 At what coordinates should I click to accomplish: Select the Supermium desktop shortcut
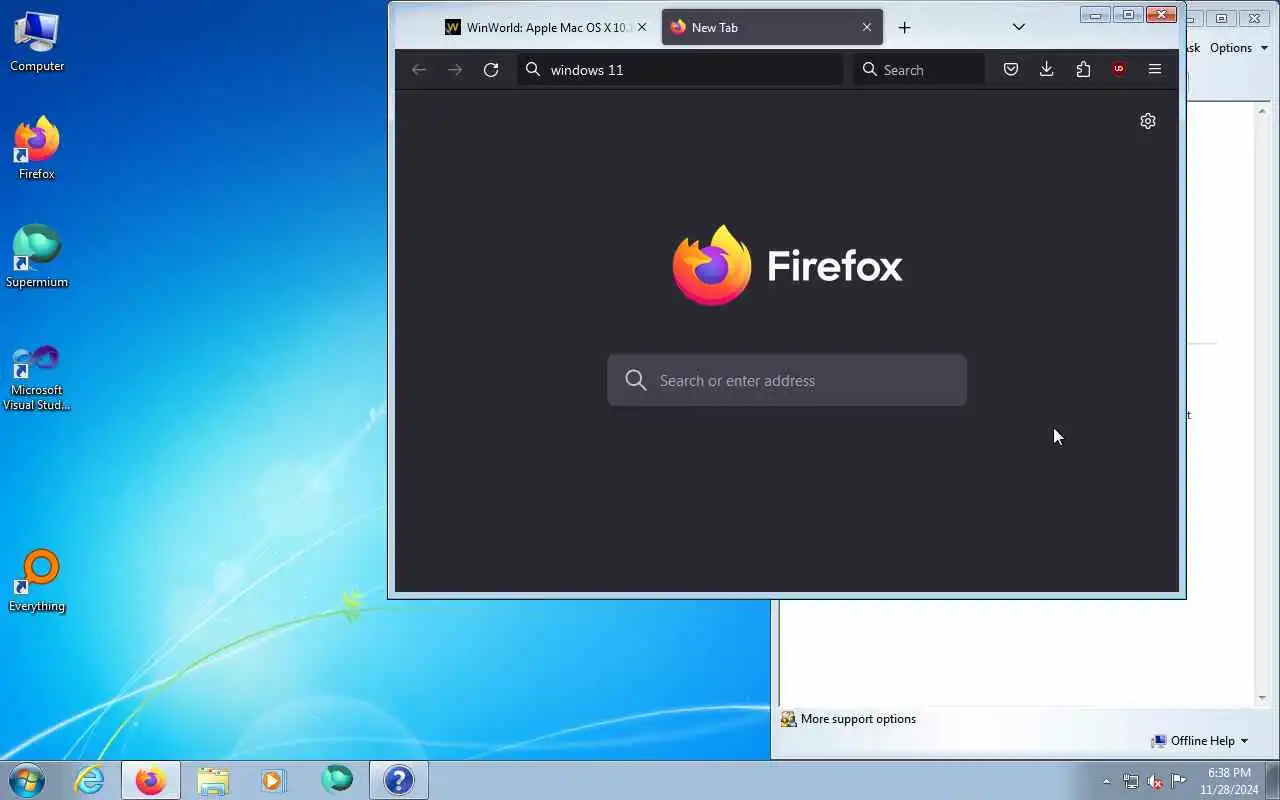[x=37, y=256]
